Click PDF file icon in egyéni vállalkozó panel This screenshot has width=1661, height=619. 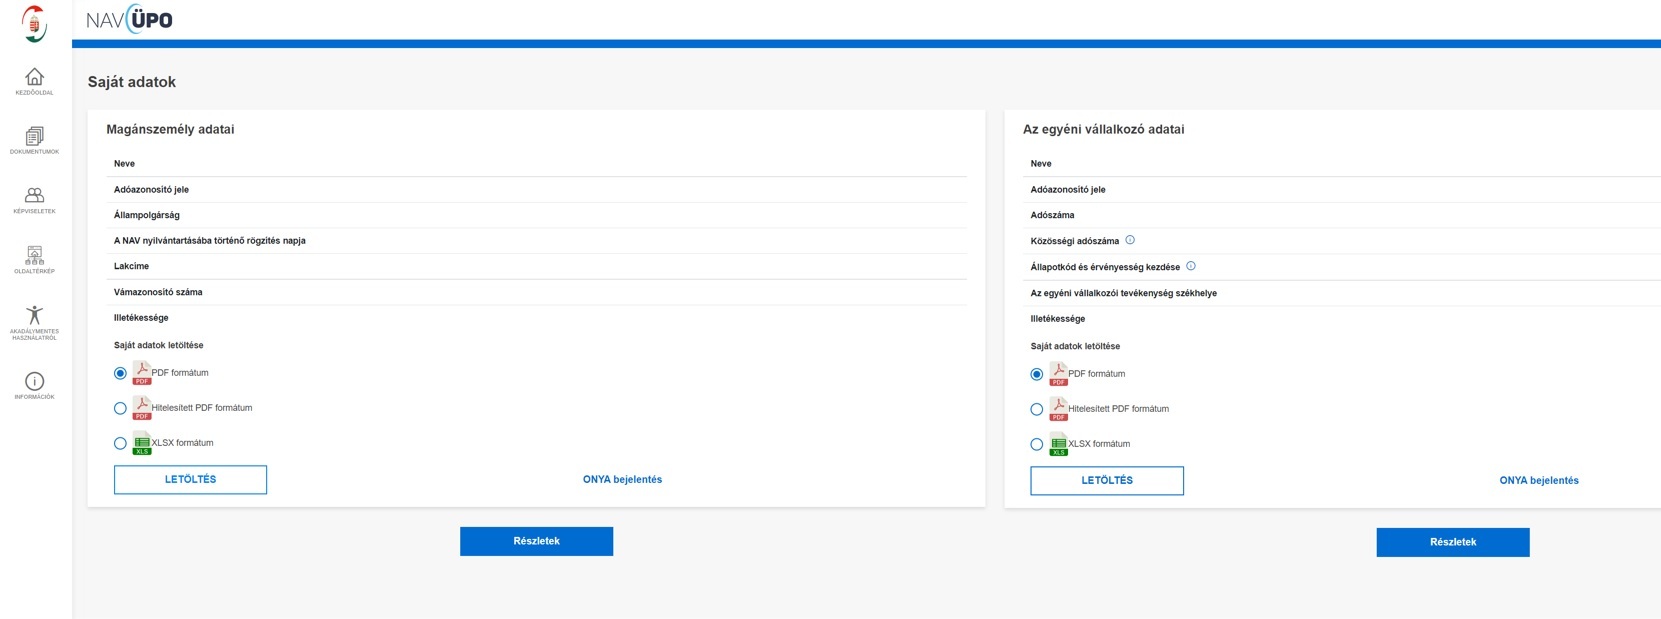1058,374
